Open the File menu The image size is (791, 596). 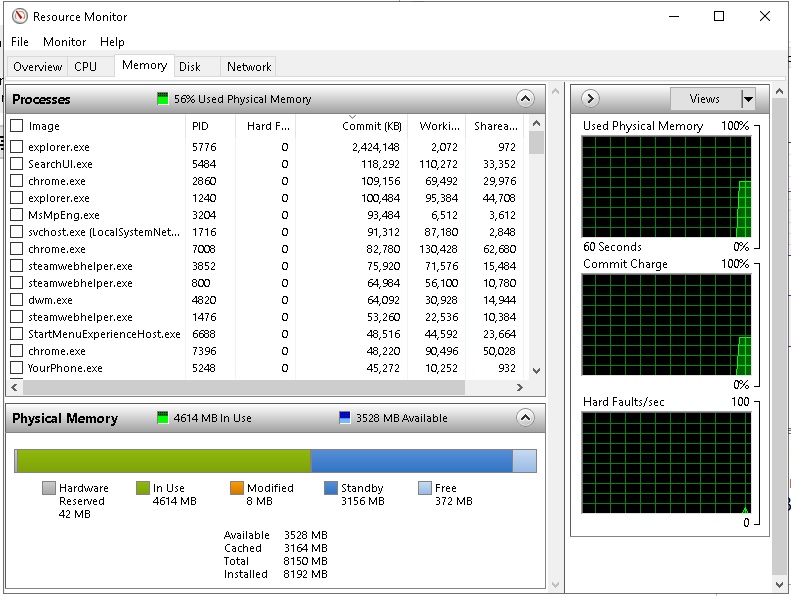[x=20, y=42]
